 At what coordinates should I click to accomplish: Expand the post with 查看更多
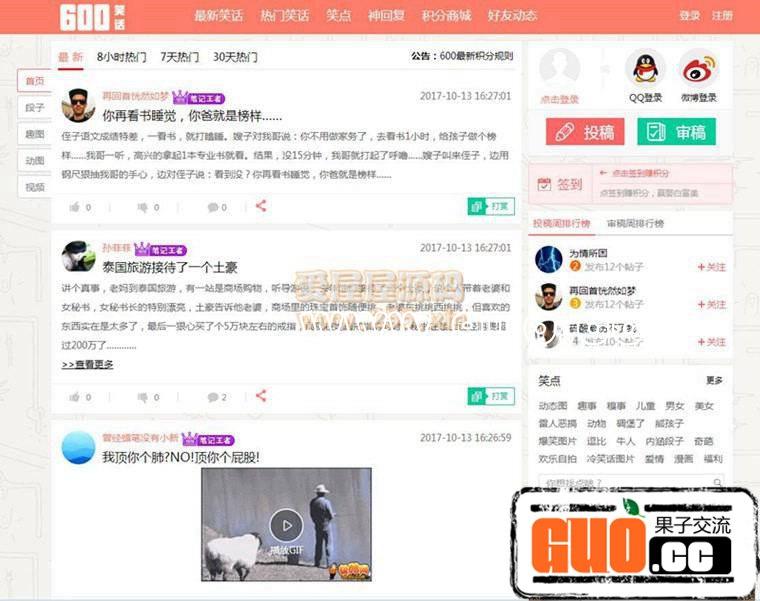[87, 365]
